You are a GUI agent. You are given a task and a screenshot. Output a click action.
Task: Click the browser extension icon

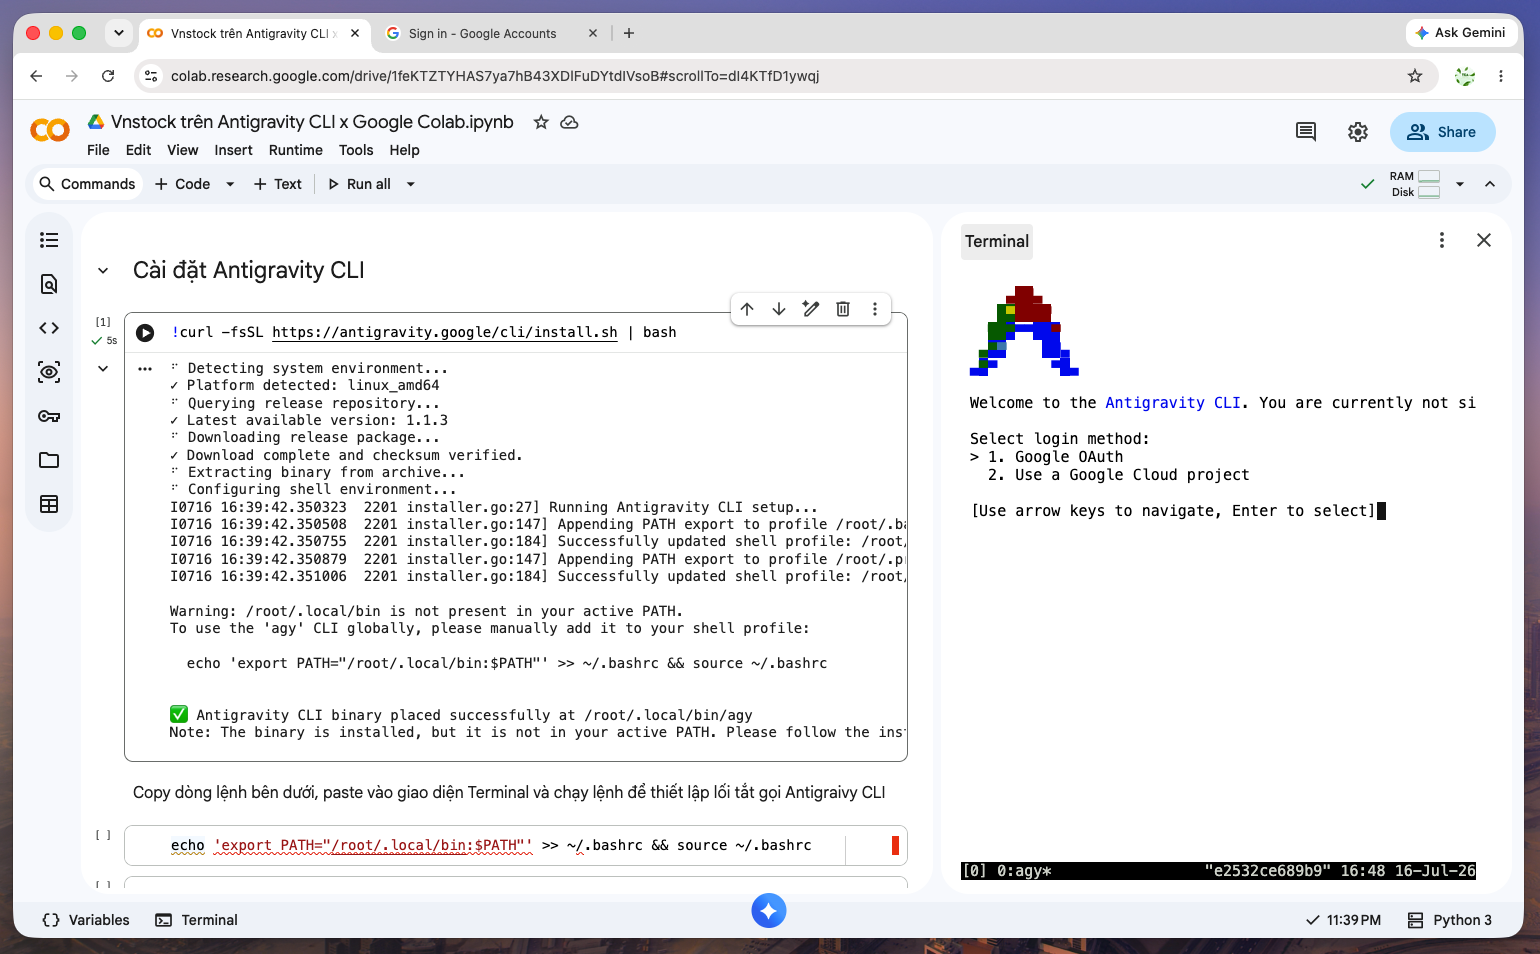(x=1465, y=76)
